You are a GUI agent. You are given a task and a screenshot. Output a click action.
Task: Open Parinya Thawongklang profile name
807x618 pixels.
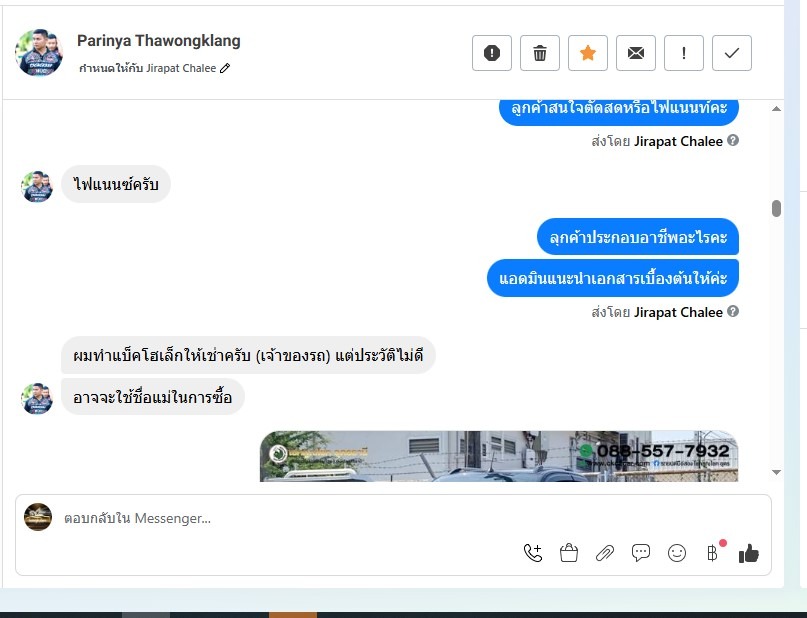[x=159, y=41]
